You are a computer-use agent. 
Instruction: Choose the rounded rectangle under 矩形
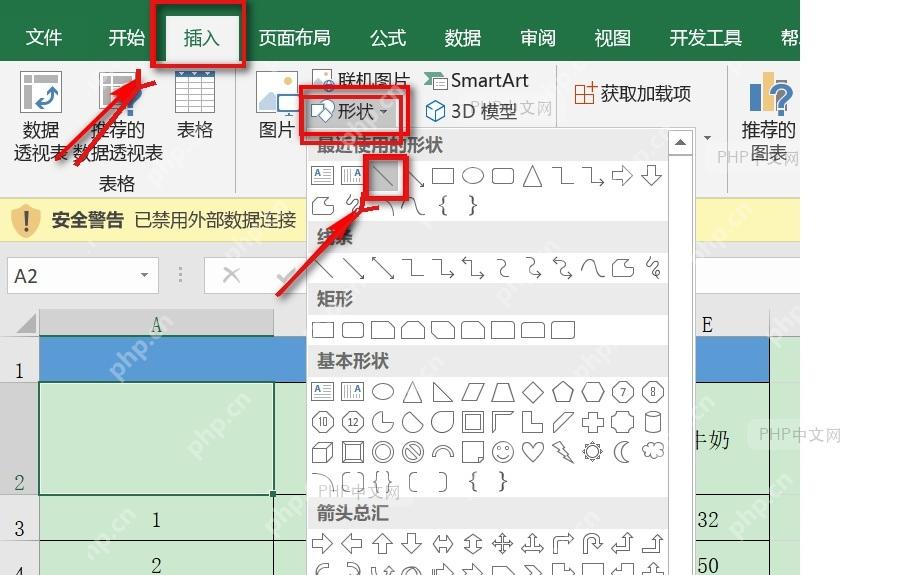click(x=353, y=330)
